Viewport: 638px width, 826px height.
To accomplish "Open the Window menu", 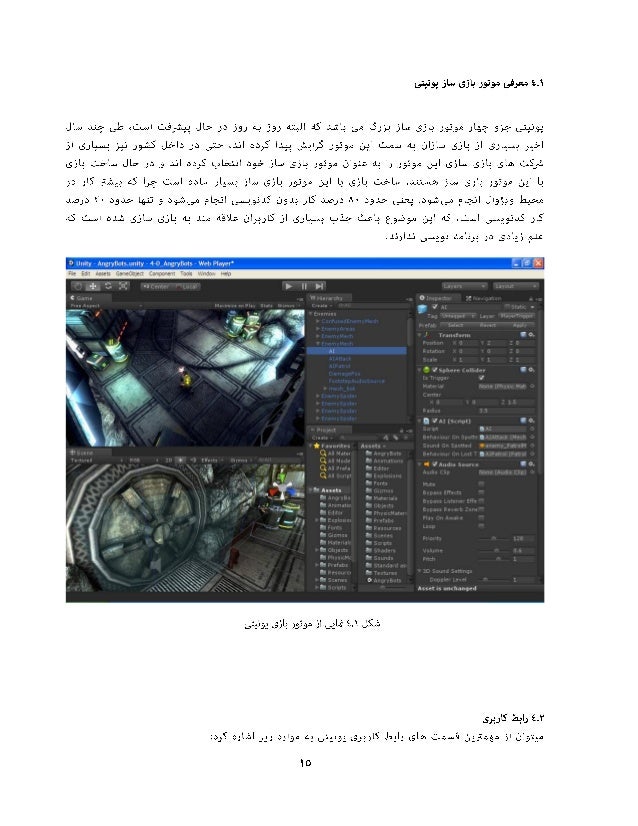I will 207,274.
